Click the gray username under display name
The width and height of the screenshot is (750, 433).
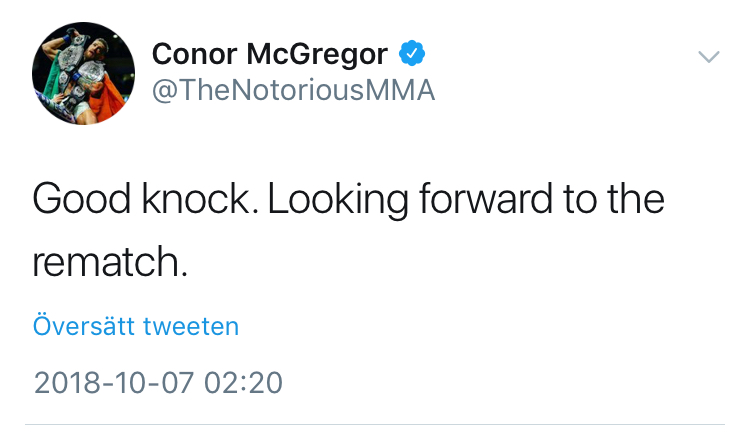coord(293,90)
